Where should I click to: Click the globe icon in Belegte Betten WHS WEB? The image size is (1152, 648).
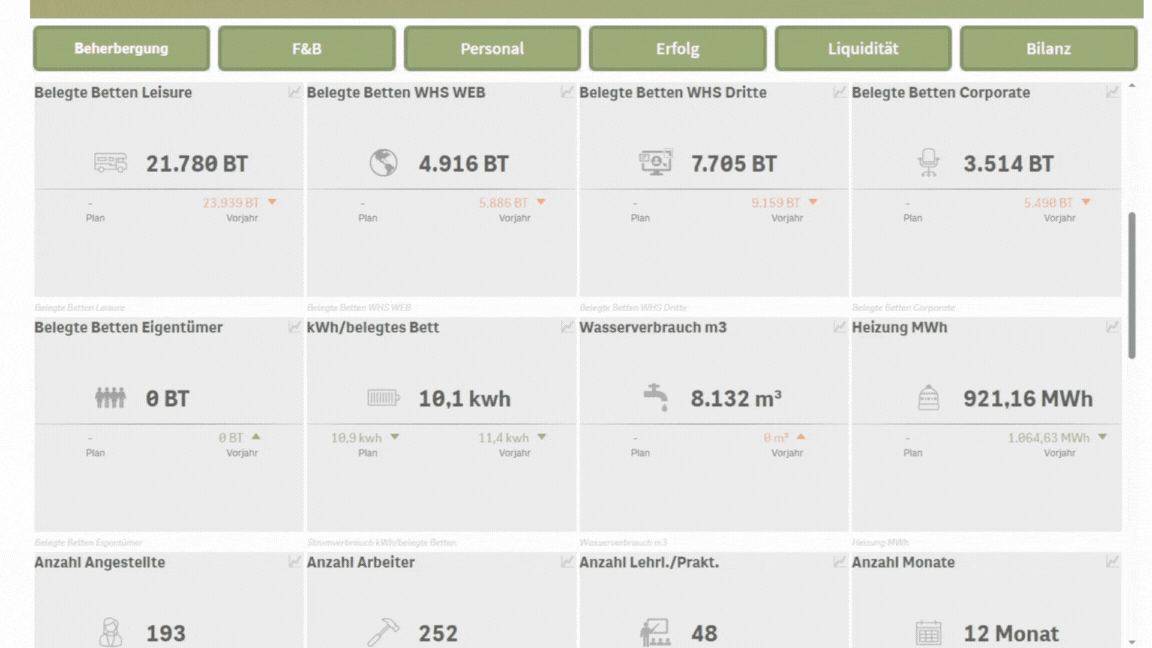[x=383, y=163]
